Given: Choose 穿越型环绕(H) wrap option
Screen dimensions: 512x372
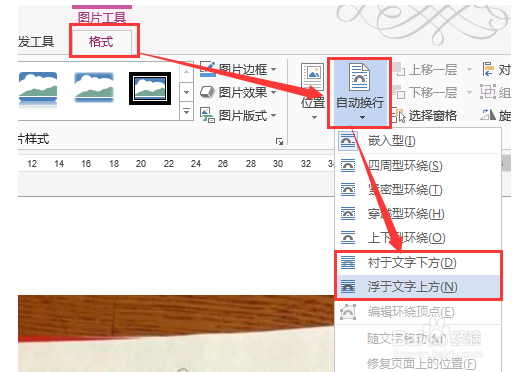Looking at the screenshot, I should (418, 214).
